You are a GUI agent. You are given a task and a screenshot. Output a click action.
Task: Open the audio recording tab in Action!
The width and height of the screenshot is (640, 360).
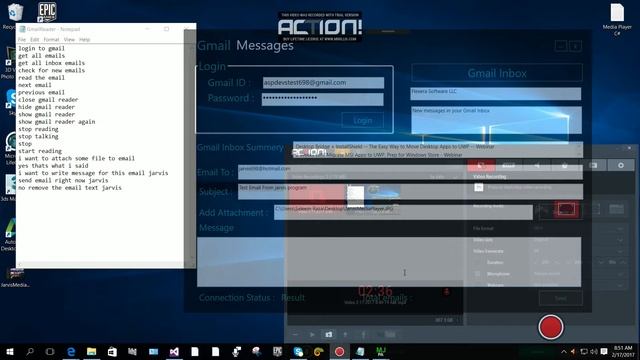pyautogui.click(x=537, y=165)
